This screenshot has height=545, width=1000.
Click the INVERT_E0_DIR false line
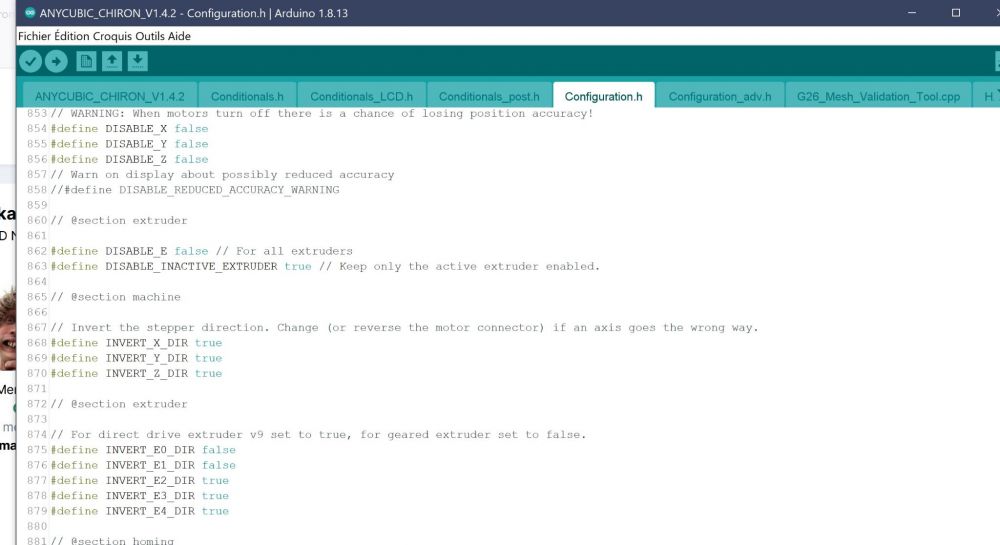[x=143, y=450]
